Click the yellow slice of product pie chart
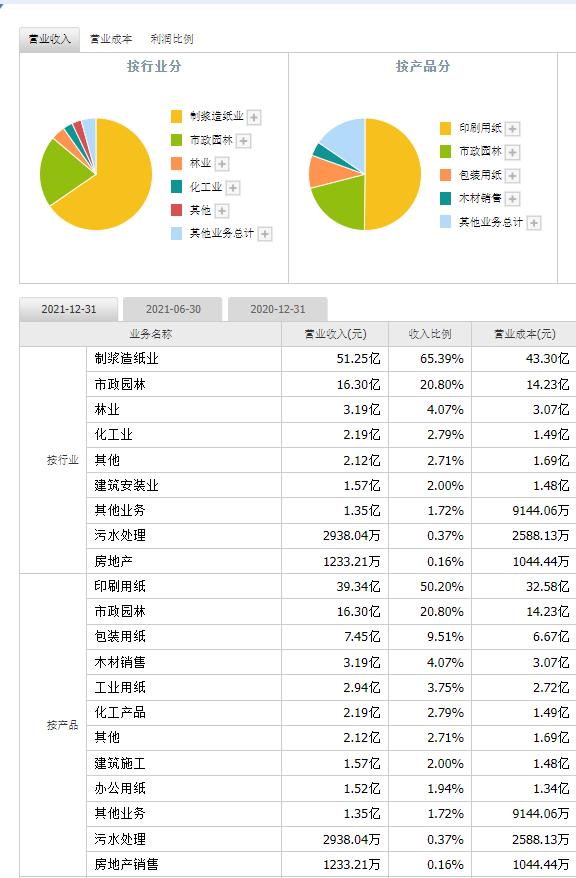The height and width of the screenshot is (878, 576). click(x=392, y=174)
